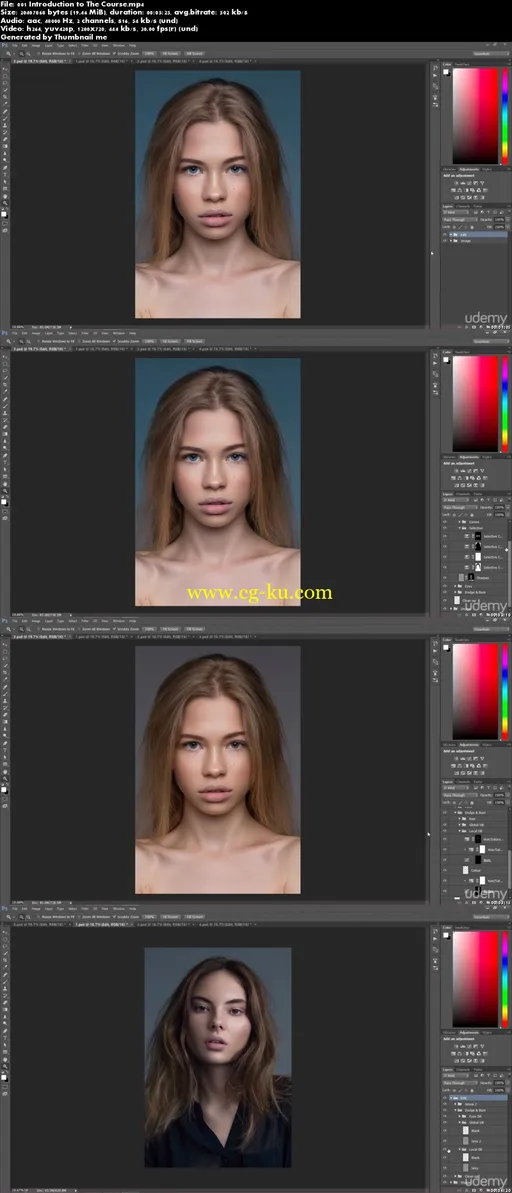Add a Curves adjustment in first frame
512x1193 pixels.
tap(469, 183)
